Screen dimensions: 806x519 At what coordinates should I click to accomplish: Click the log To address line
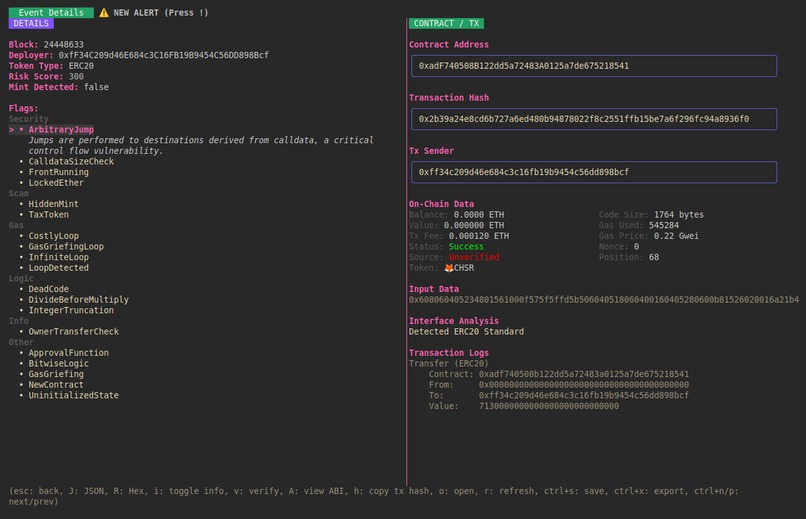click(x=559, y=395)
